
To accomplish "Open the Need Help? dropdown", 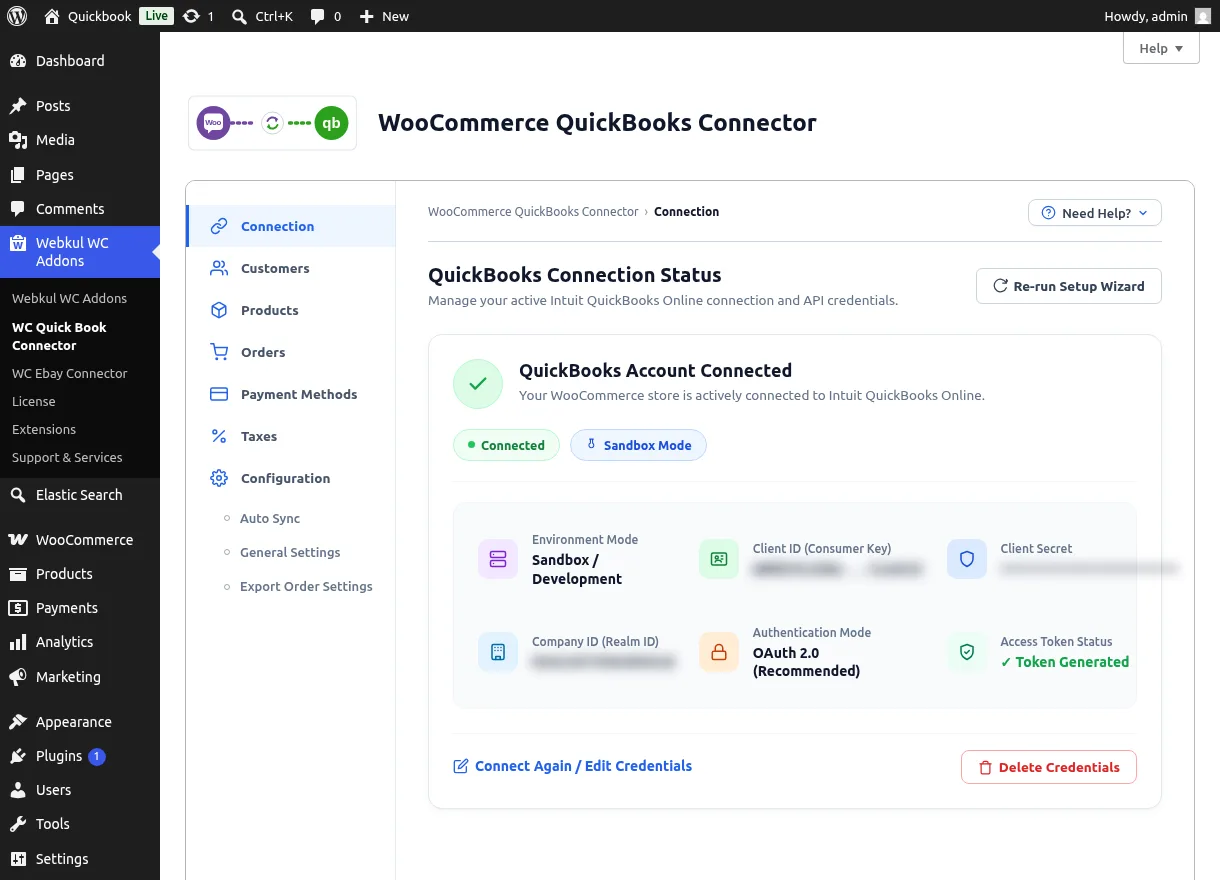I will coord(1095,213).
